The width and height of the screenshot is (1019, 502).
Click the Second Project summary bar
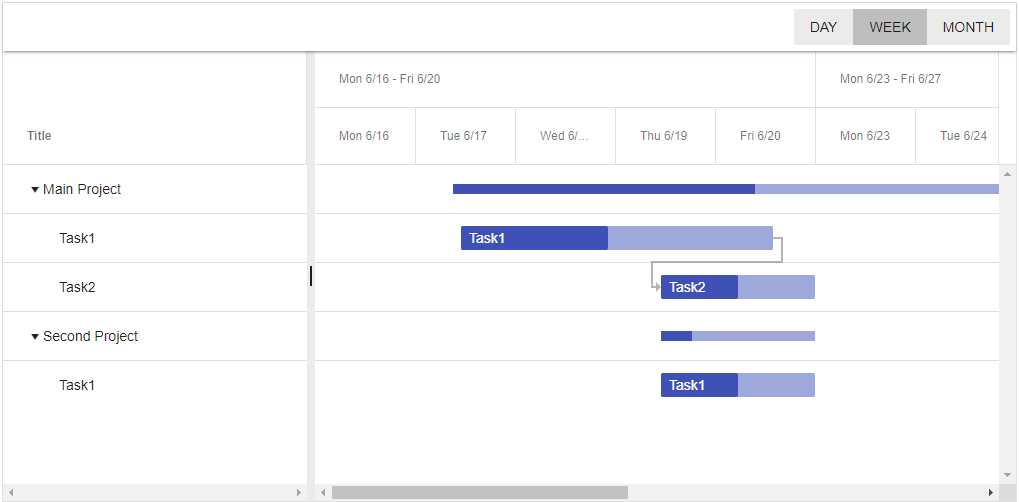(x=738, y=336)
